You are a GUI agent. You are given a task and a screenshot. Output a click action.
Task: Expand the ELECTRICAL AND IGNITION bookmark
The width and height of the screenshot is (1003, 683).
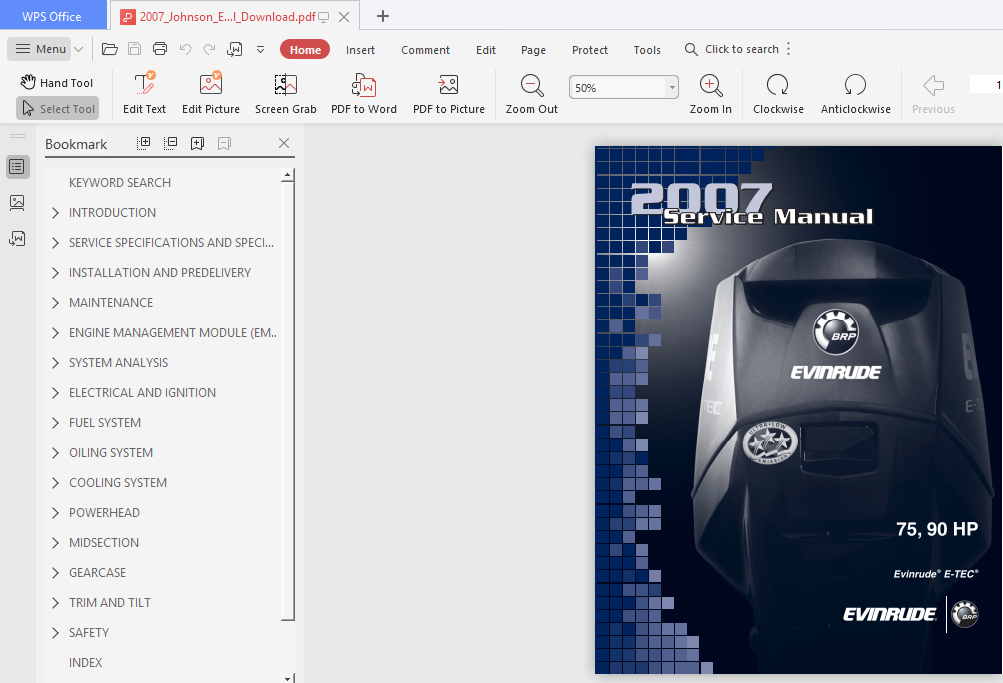click(55, 393)
